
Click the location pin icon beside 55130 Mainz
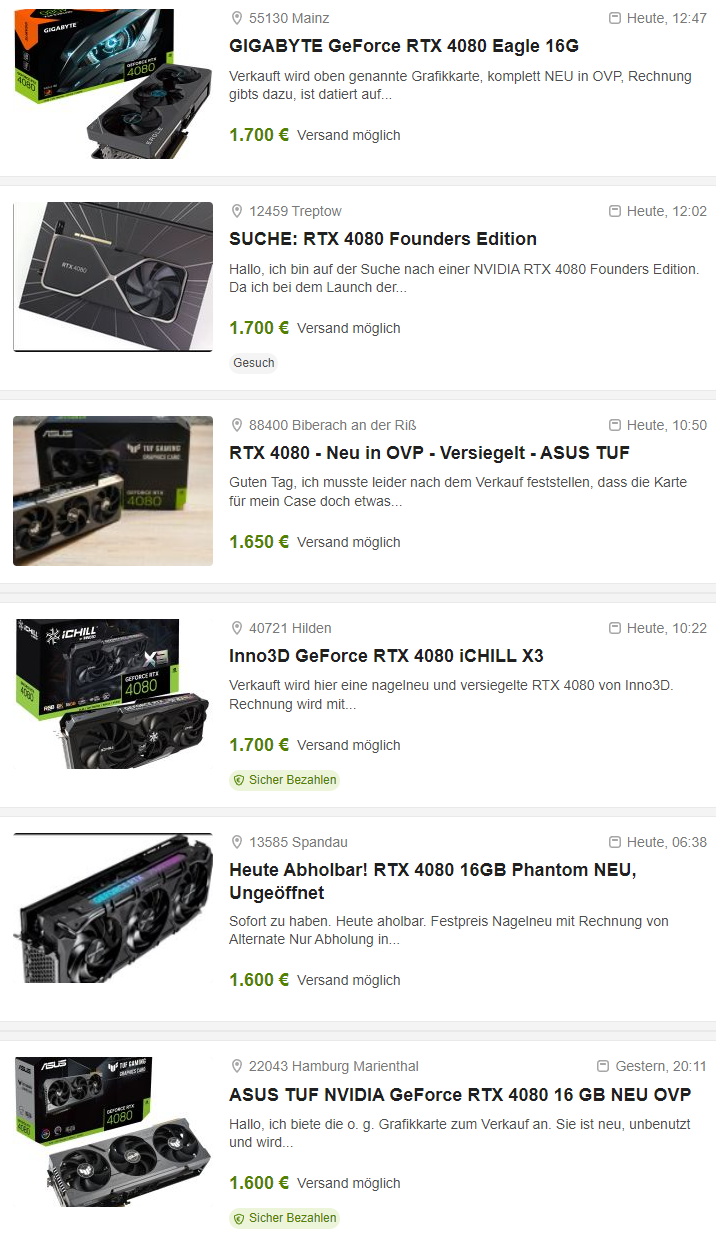point(237,18)
